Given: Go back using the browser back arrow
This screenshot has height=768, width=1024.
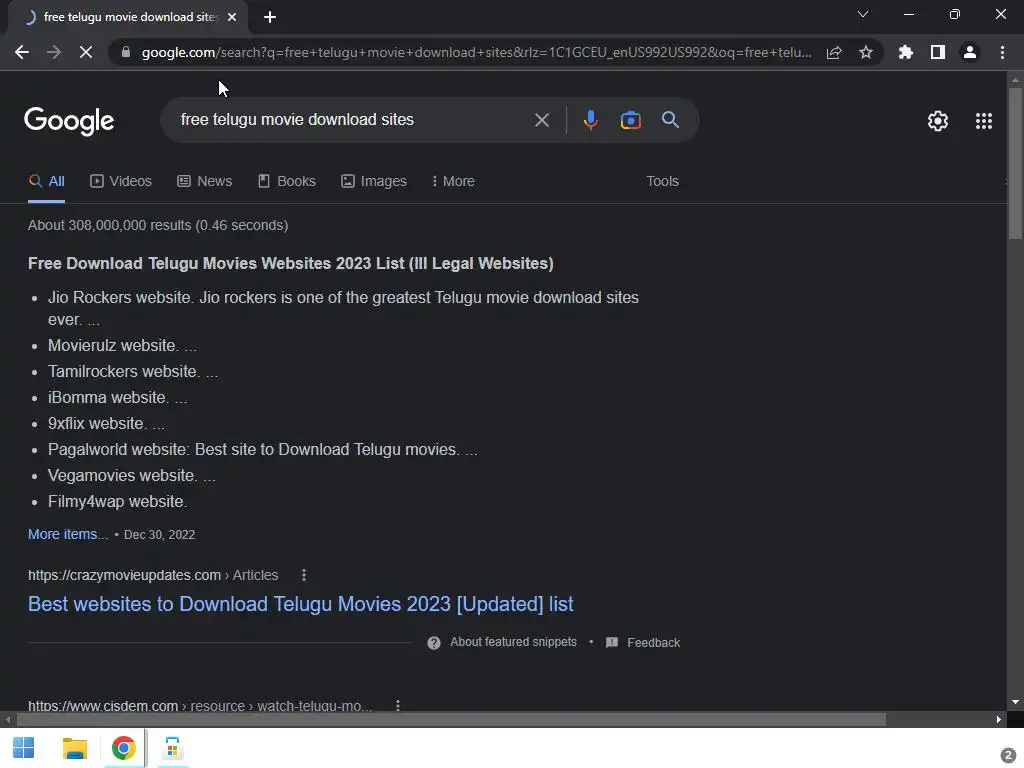Looking at the screenshot, I should pos(22,52).
